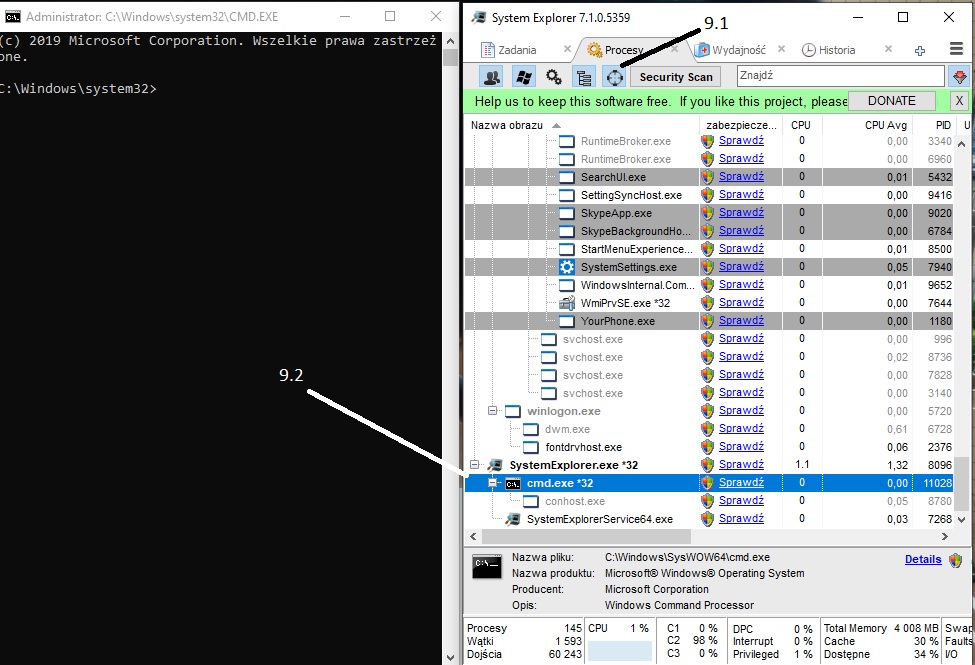The height and width of the screenshot is (665, 975).
Task: Select the SettingSyncHost.exe row
Action: coord(709,195)
